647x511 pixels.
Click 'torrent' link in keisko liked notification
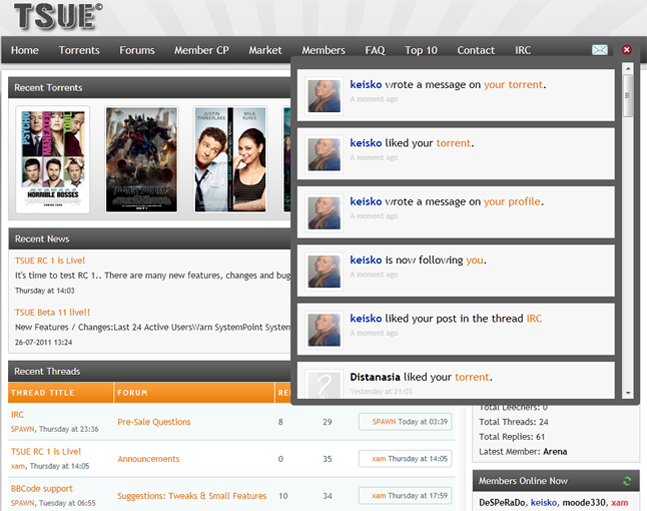pos(453,143)
